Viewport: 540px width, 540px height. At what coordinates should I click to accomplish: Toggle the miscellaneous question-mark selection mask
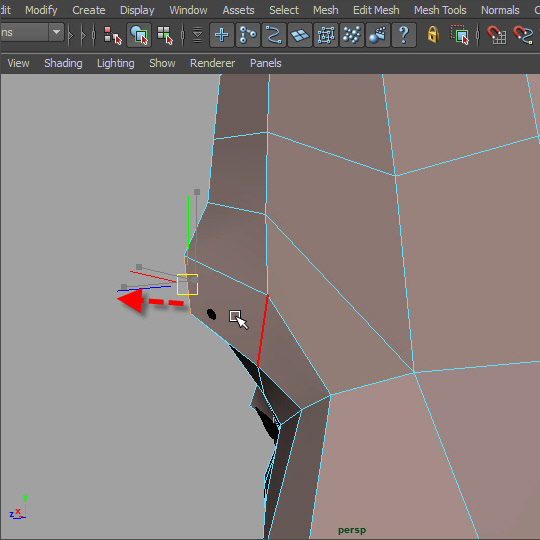[404, 35]
